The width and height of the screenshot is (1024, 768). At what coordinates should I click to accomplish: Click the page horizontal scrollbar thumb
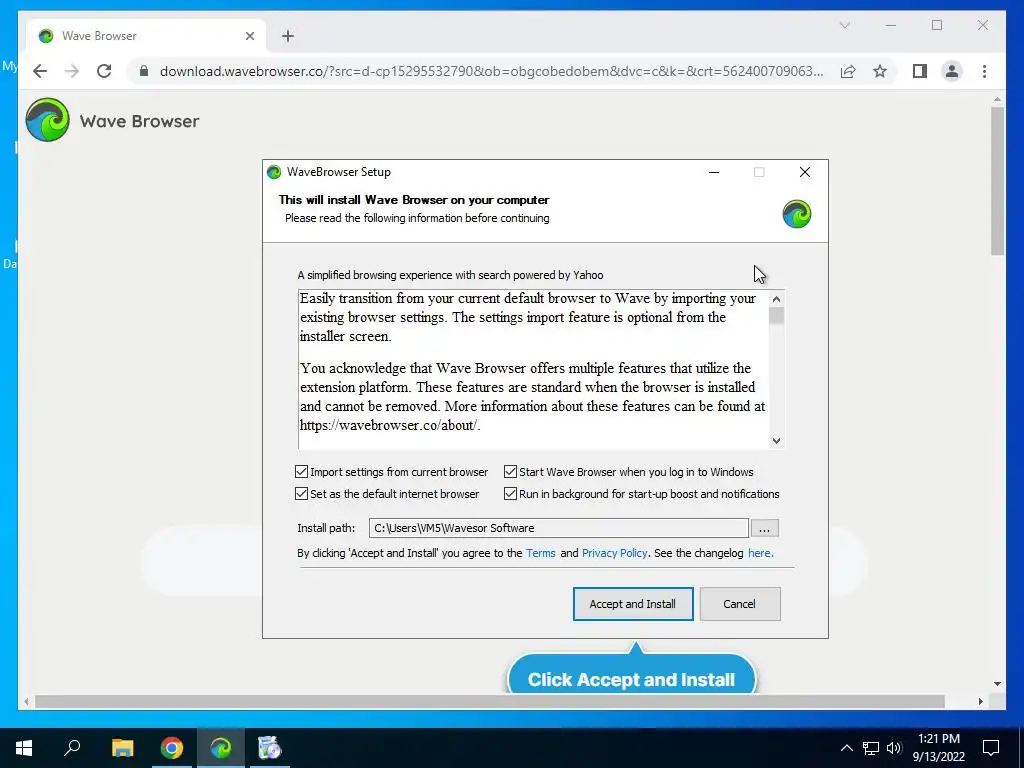[x=490, y=702]
